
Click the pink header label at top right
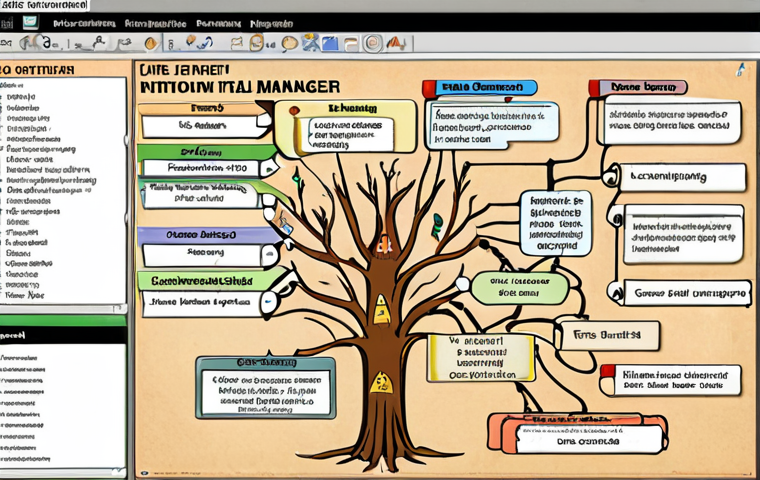click(643, 87)
